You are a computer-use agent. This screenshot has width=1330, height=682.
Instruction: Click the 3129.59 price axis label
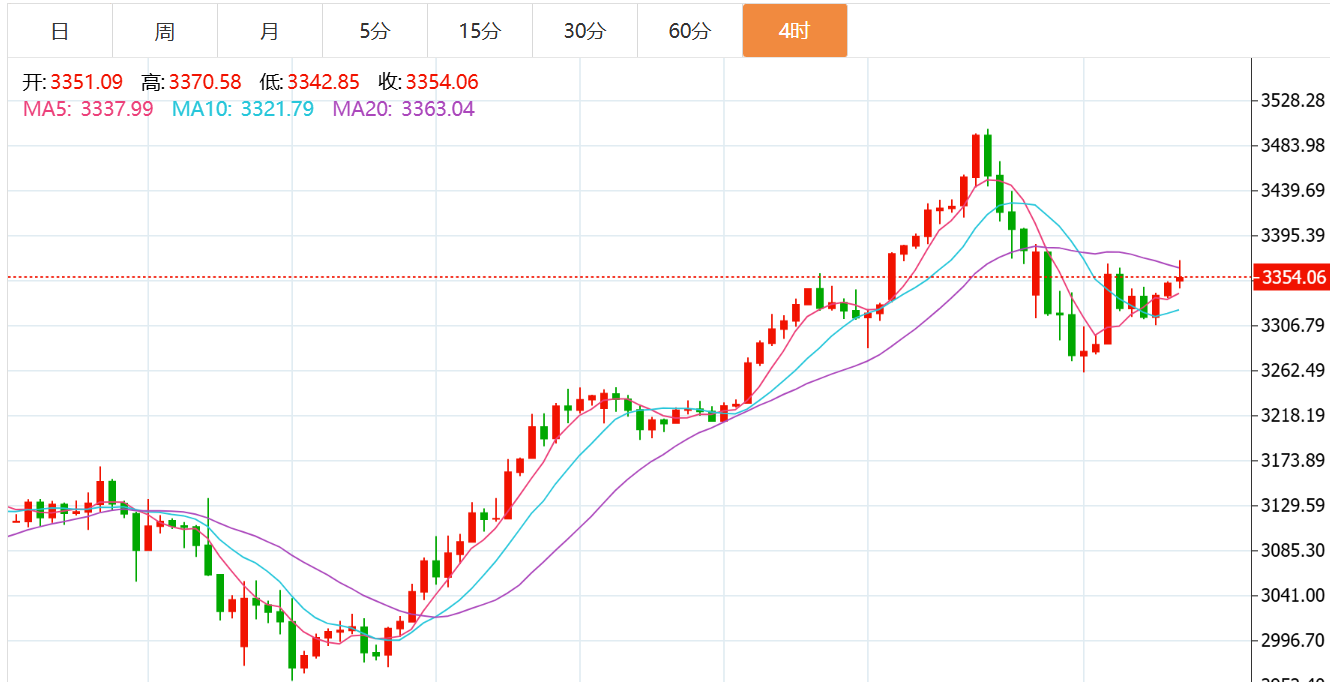tap(1293, 505)
